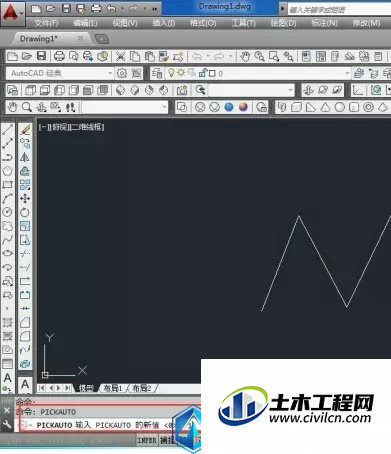Select the Line draw tool

click(x=8, y=129)
